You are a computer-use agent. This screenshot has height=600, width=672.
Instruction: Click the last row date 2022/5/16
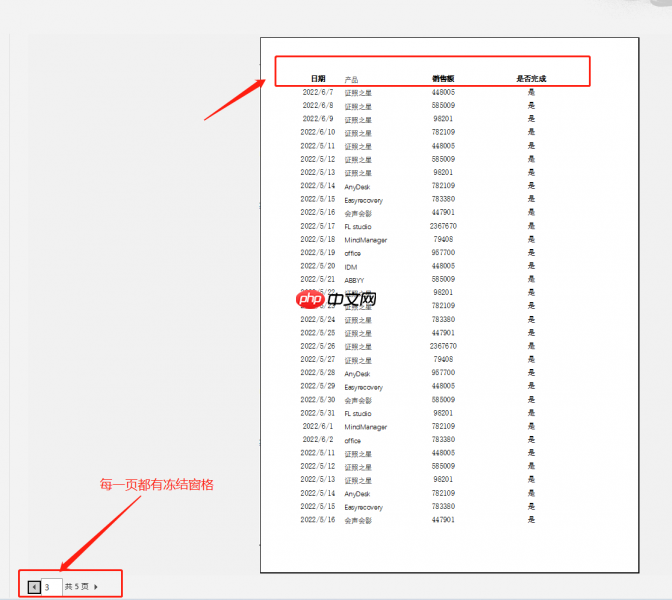coord(318,519)
